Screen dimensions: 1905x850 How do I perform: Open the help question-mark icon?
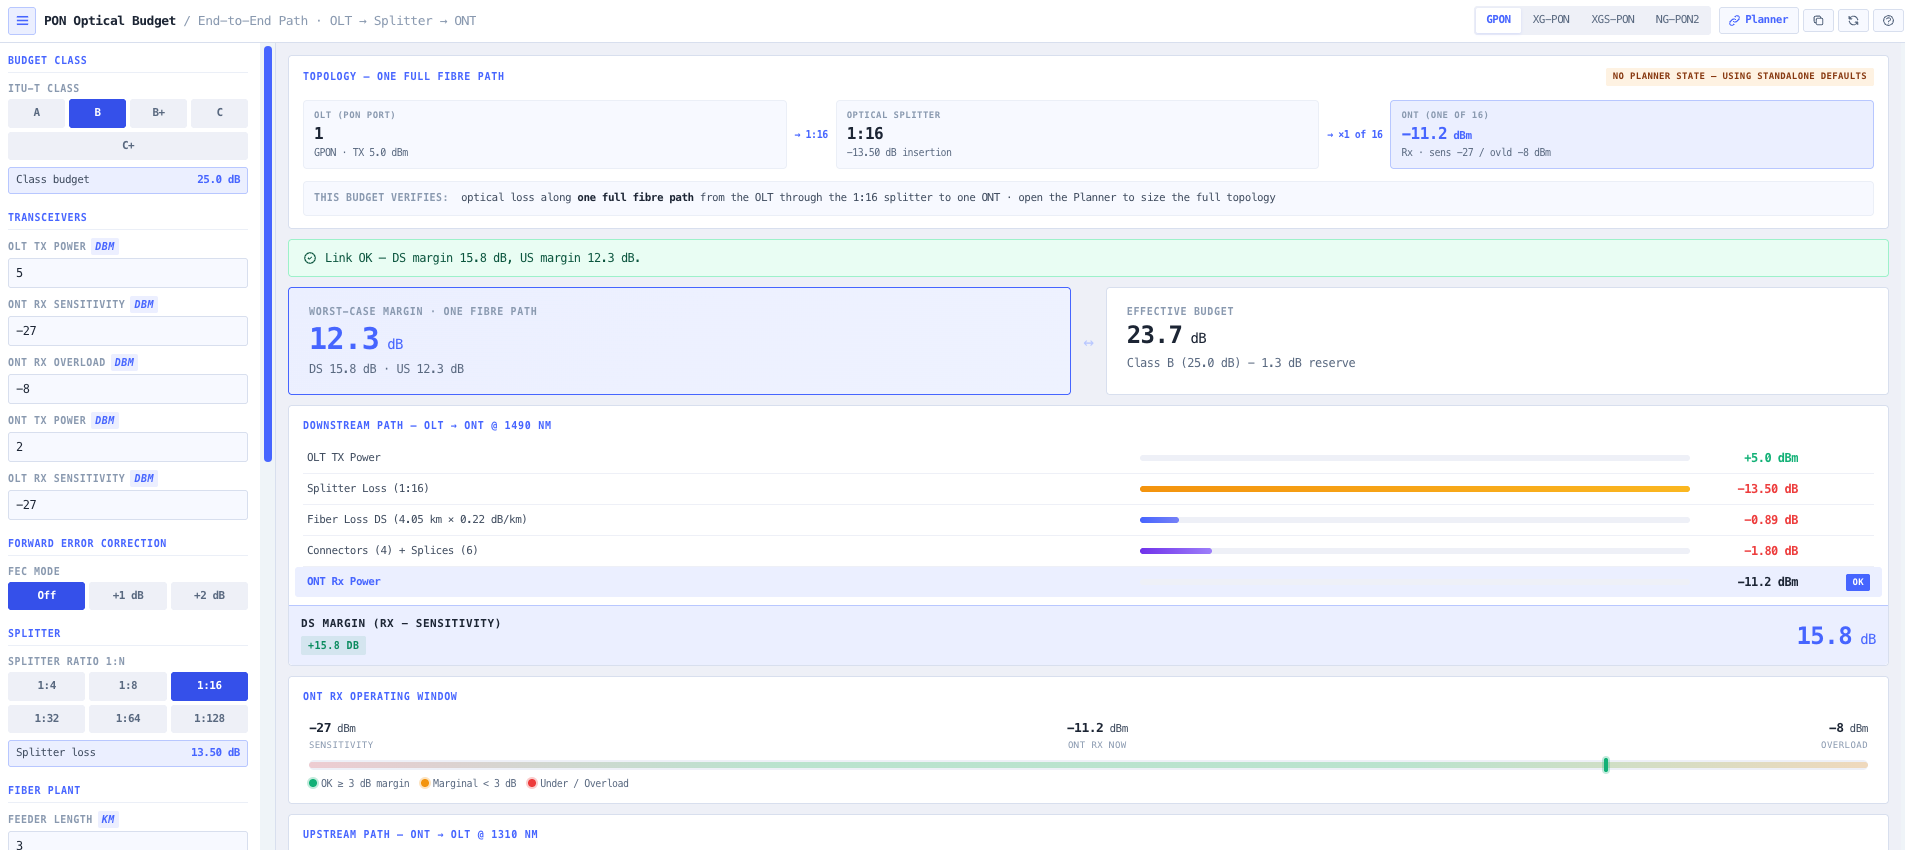click(x=1888, y=21)
